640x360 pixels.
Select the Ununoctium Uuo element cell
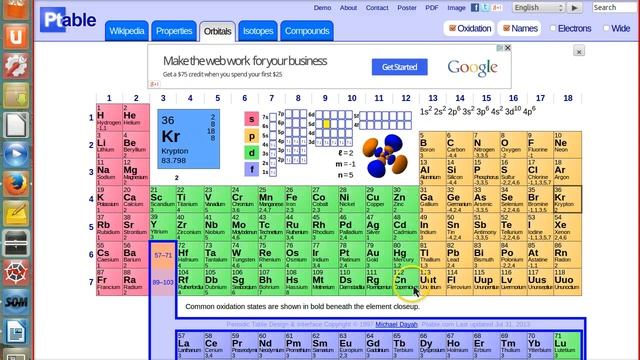tap(567, 282)
